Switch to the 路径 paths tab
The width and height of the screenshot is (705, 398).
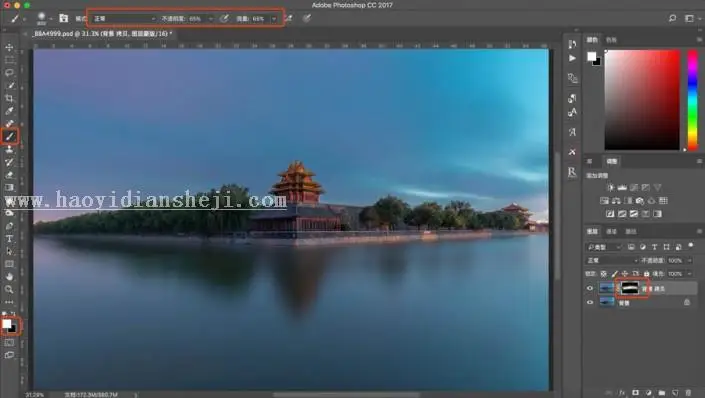(631, 232)
